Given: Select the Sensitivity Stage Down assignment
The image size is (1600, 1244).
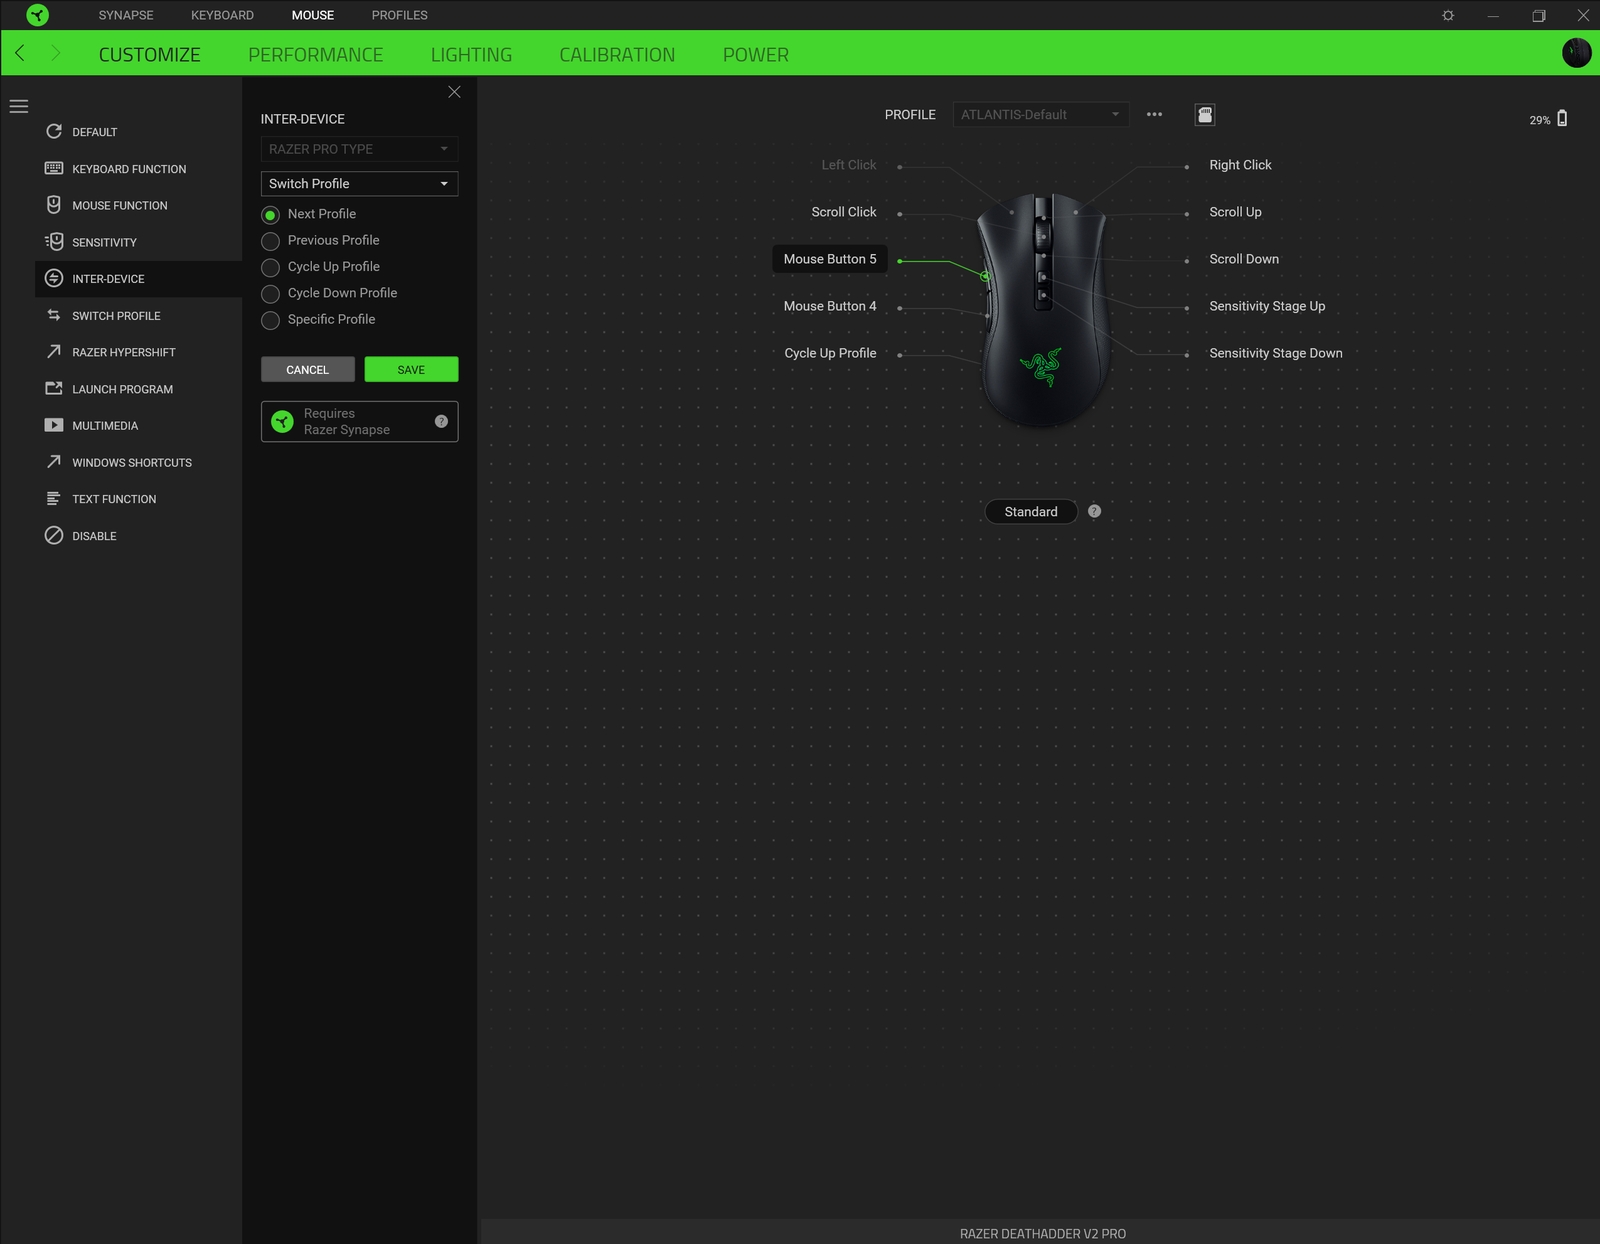Looking at the screenshot, I should click(x=1276, y=353).
